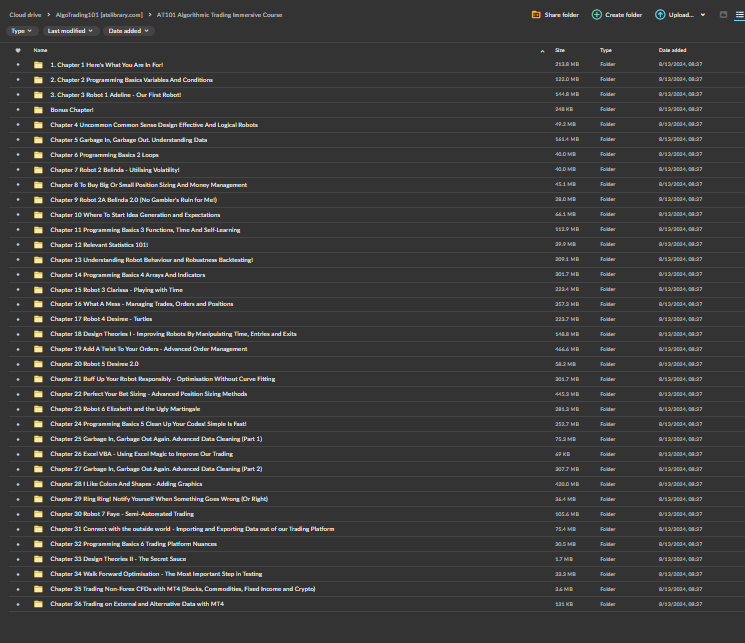
Task: Toggle Name sort order arrow
Action: 542,51
